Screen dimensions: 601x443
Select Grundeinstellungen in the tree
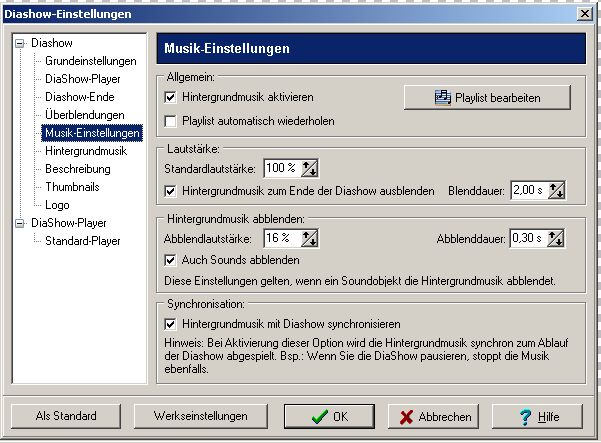[x=90, y=62]
